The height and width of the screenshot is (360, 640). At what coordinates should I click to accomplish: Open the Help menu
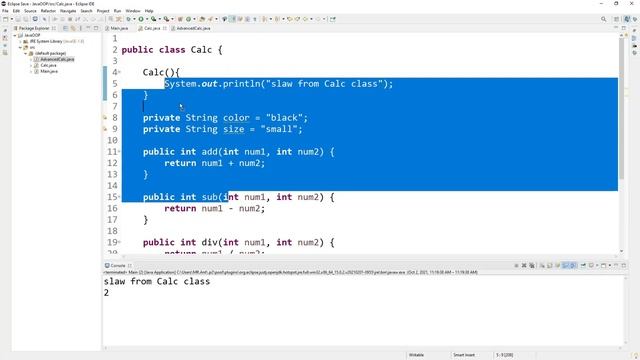coord(149,11)
